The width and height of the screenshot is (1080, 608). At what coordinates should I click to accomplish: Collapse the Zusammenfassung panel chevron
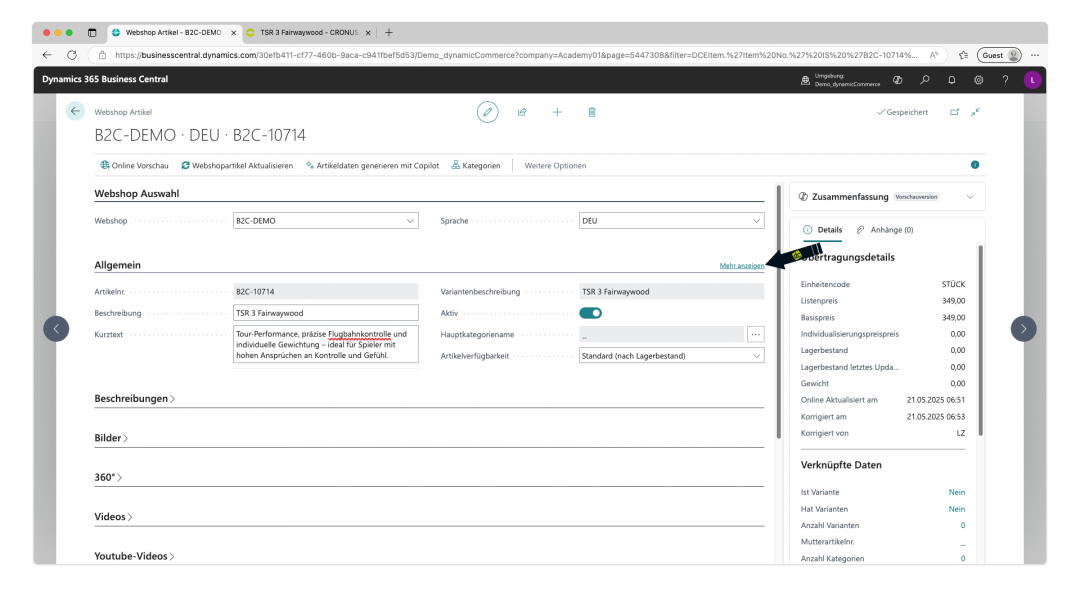(970, 197)
